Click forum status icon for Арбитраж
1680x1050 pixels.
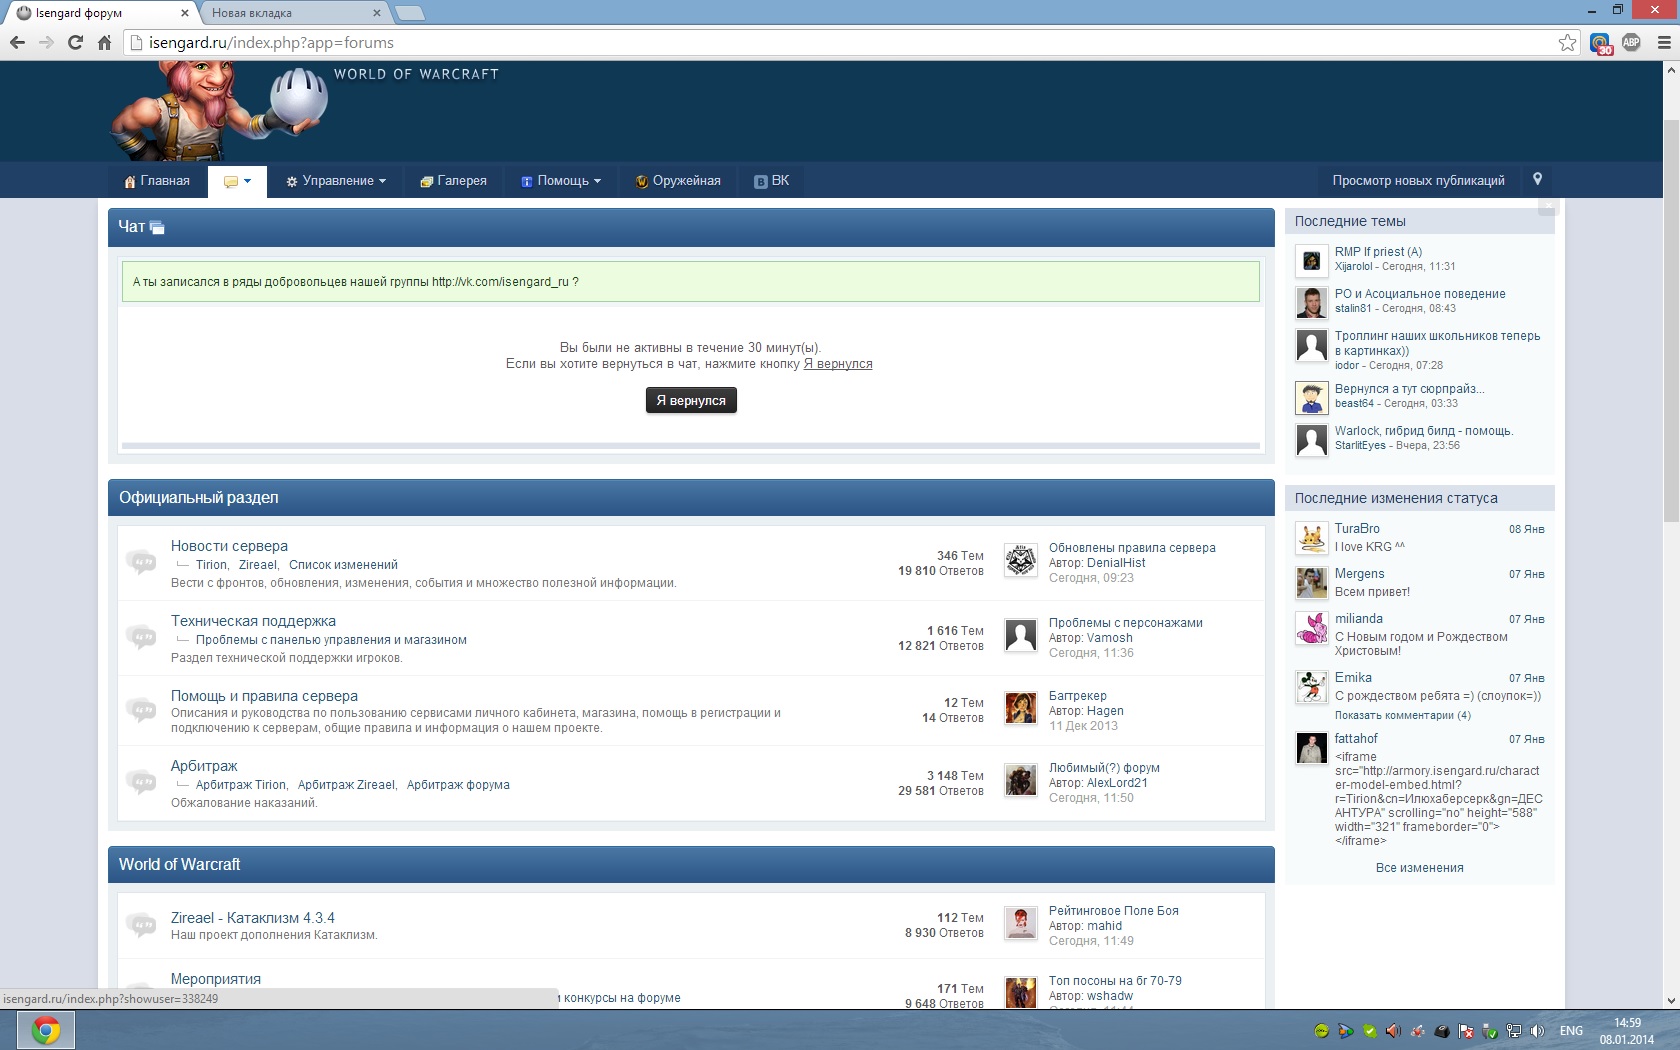(x=141, y=781)
